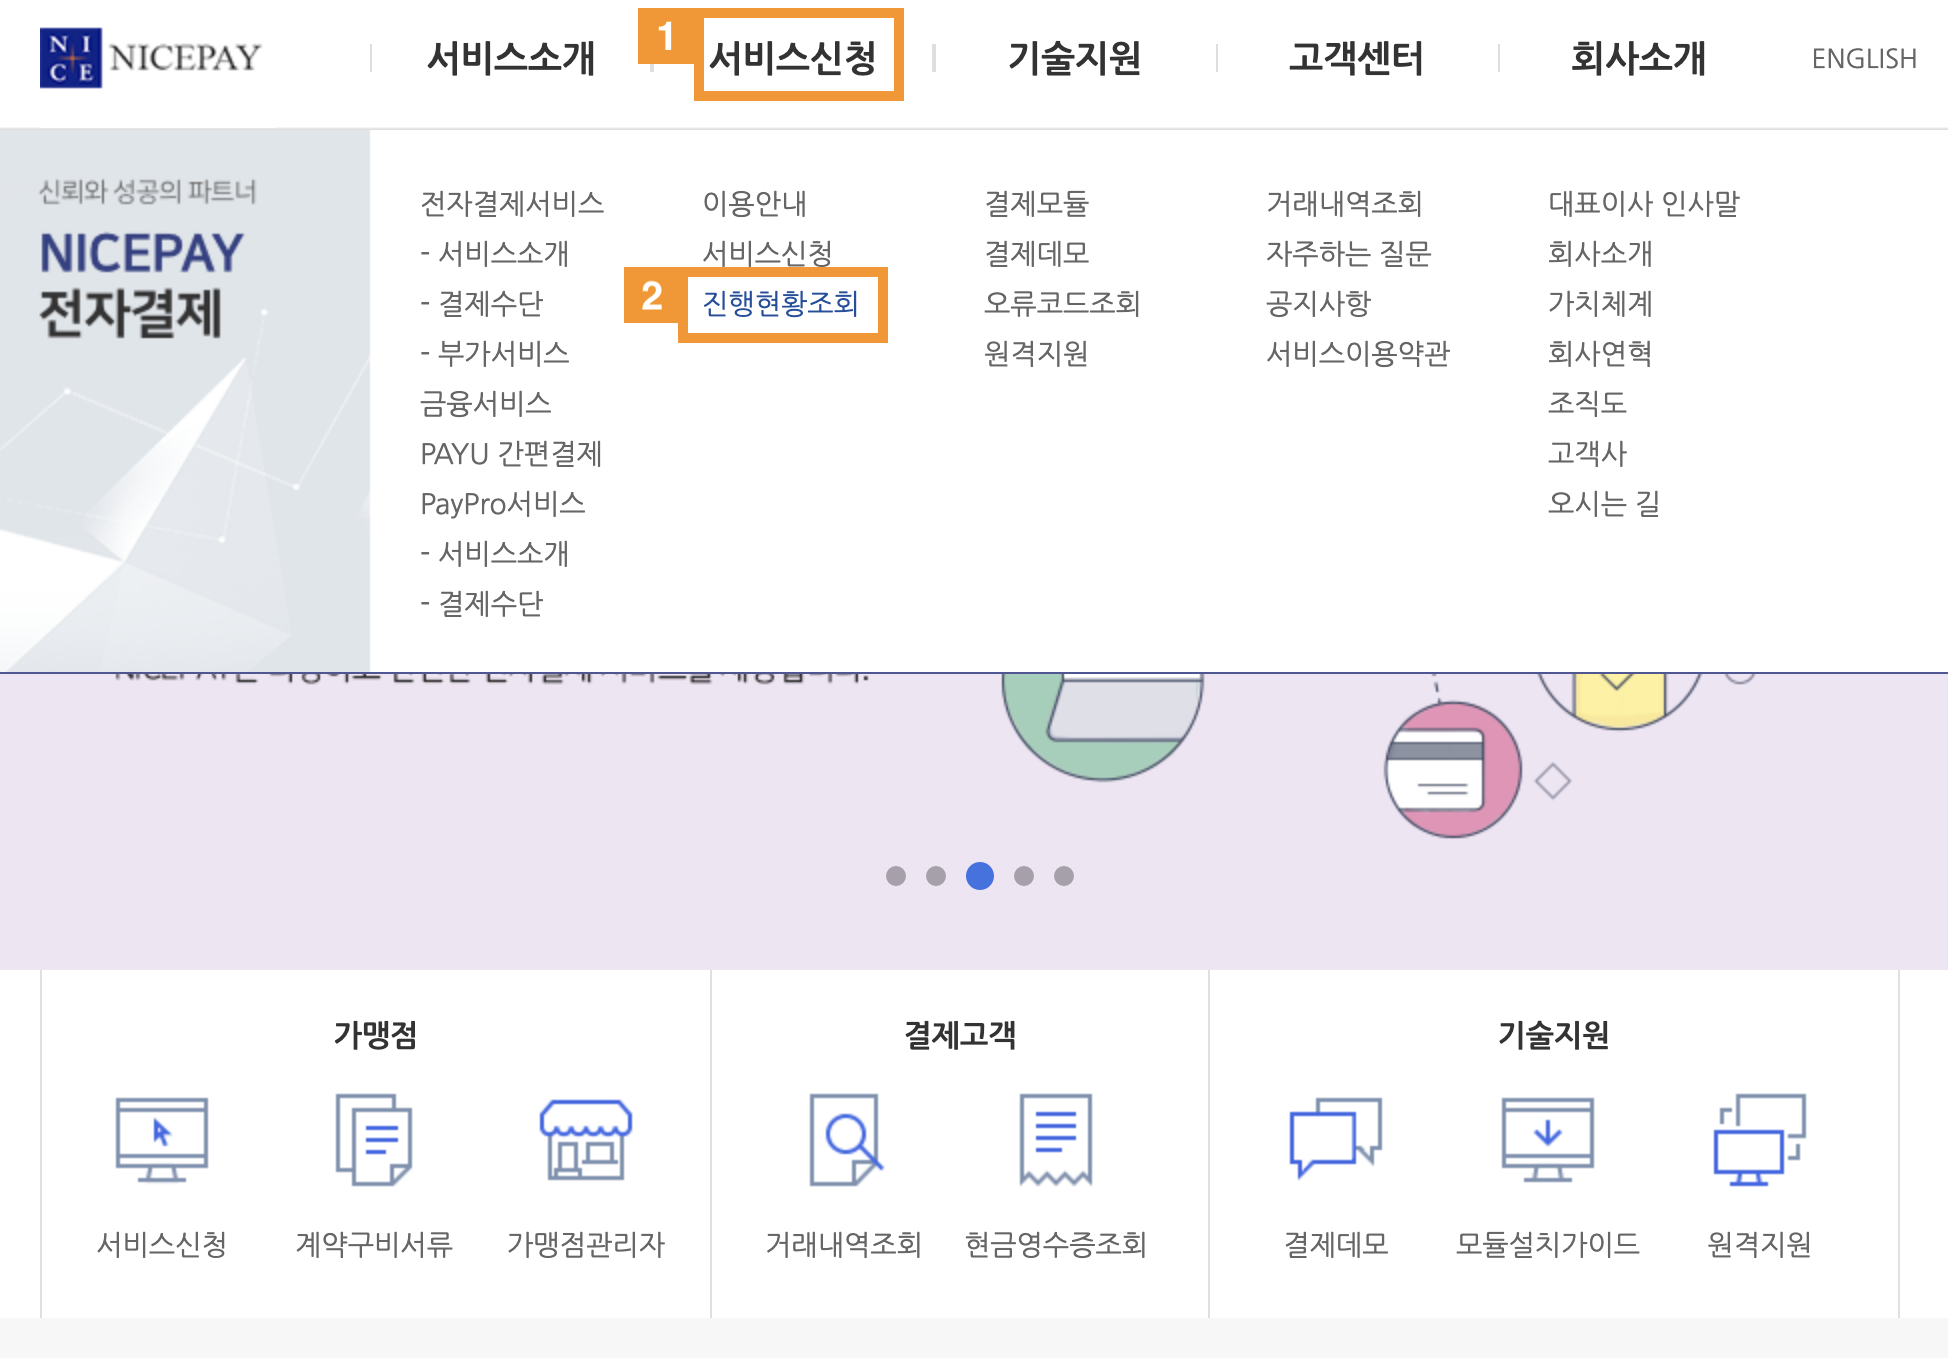Select 서비스이용약관 submenu item
Viewport: 1948px width, 1358px height.
1358,353
